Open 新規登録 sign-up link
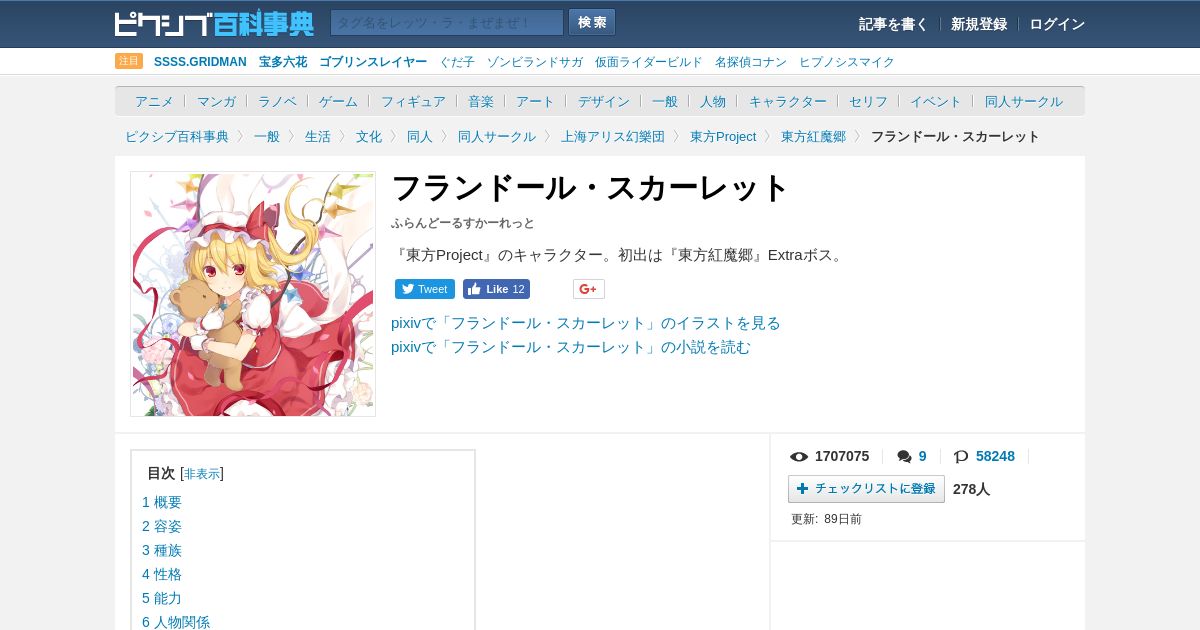 979,24
